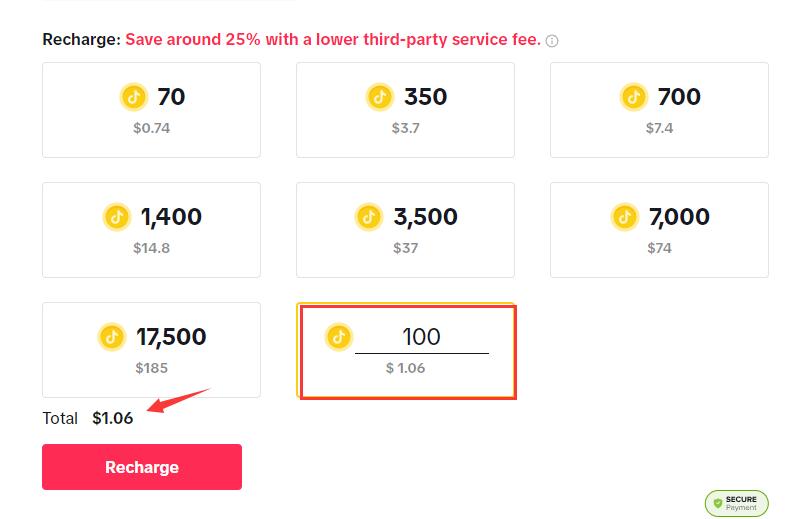Click the custom coin amount field showing 100

tap(421, 338)
